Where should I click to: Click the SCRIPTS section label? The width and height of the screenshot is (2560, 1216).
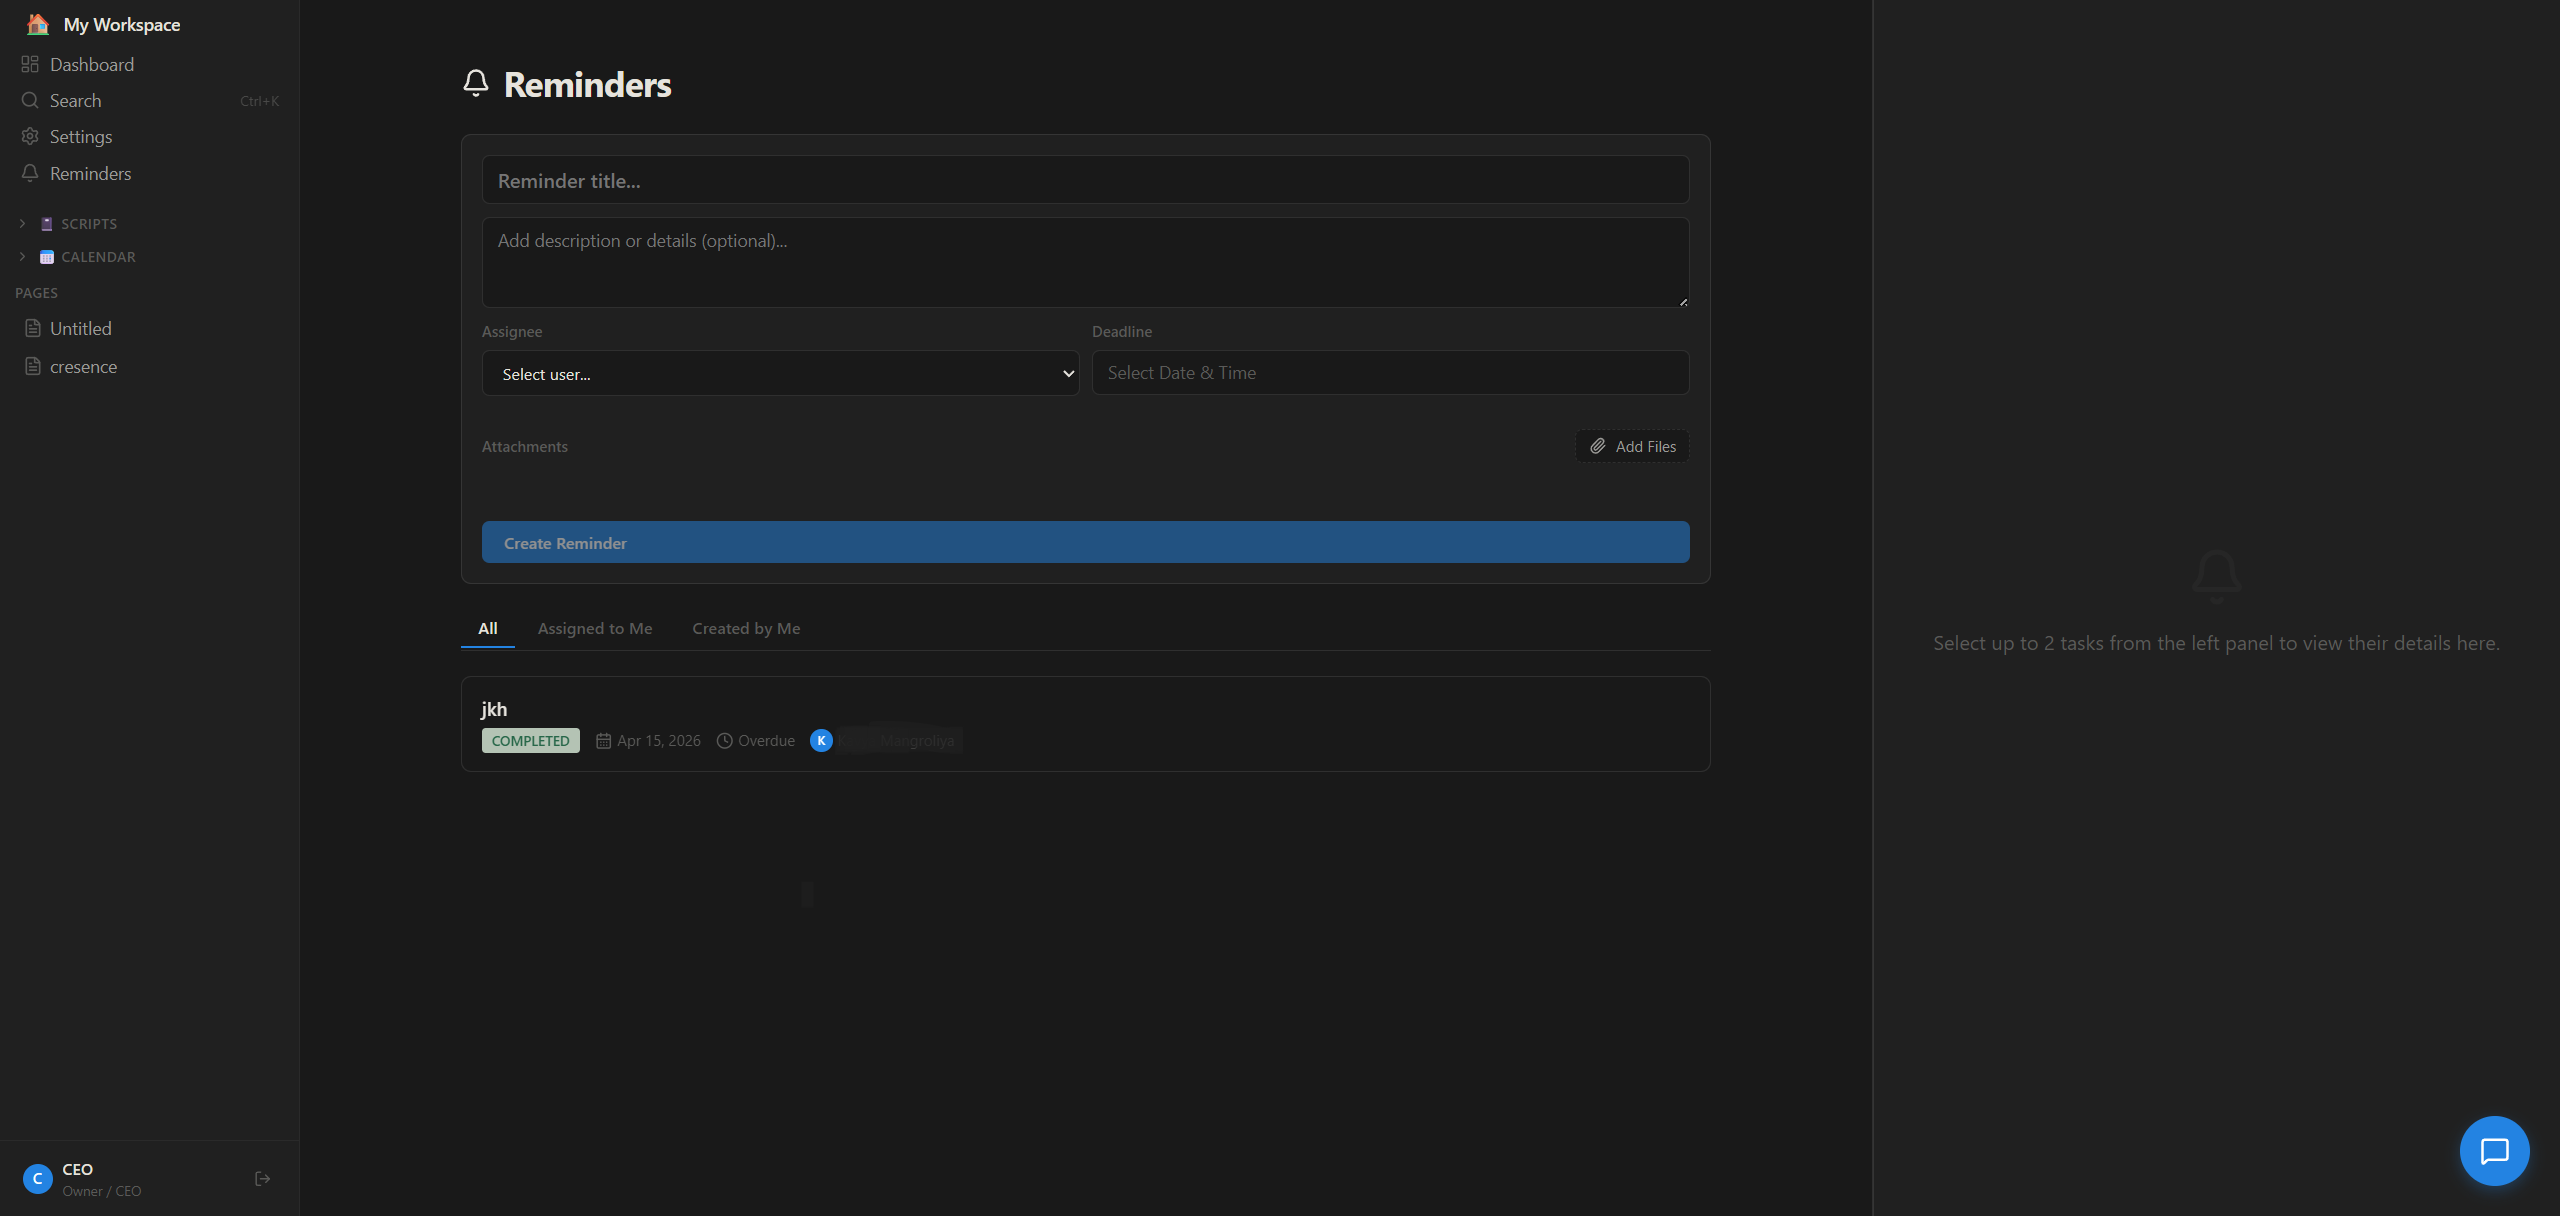pyautogui.click(x=89, y=224)
